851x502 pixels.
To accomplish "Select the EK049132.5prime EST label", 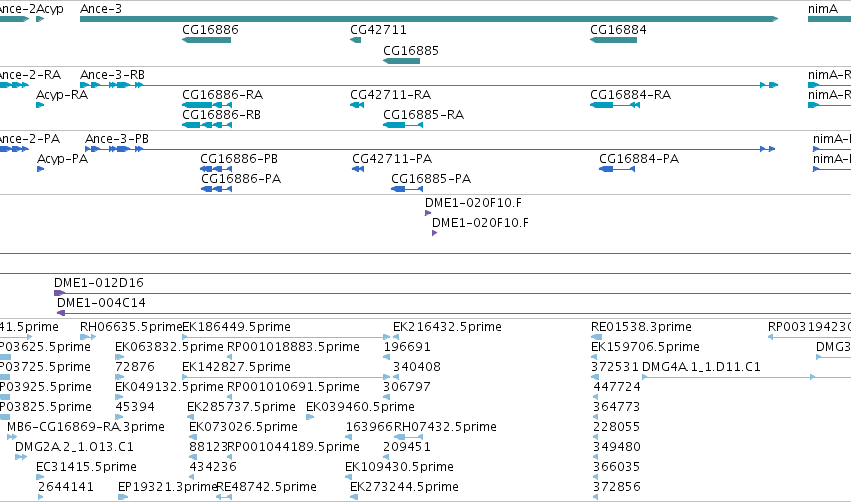I will 169,387.
